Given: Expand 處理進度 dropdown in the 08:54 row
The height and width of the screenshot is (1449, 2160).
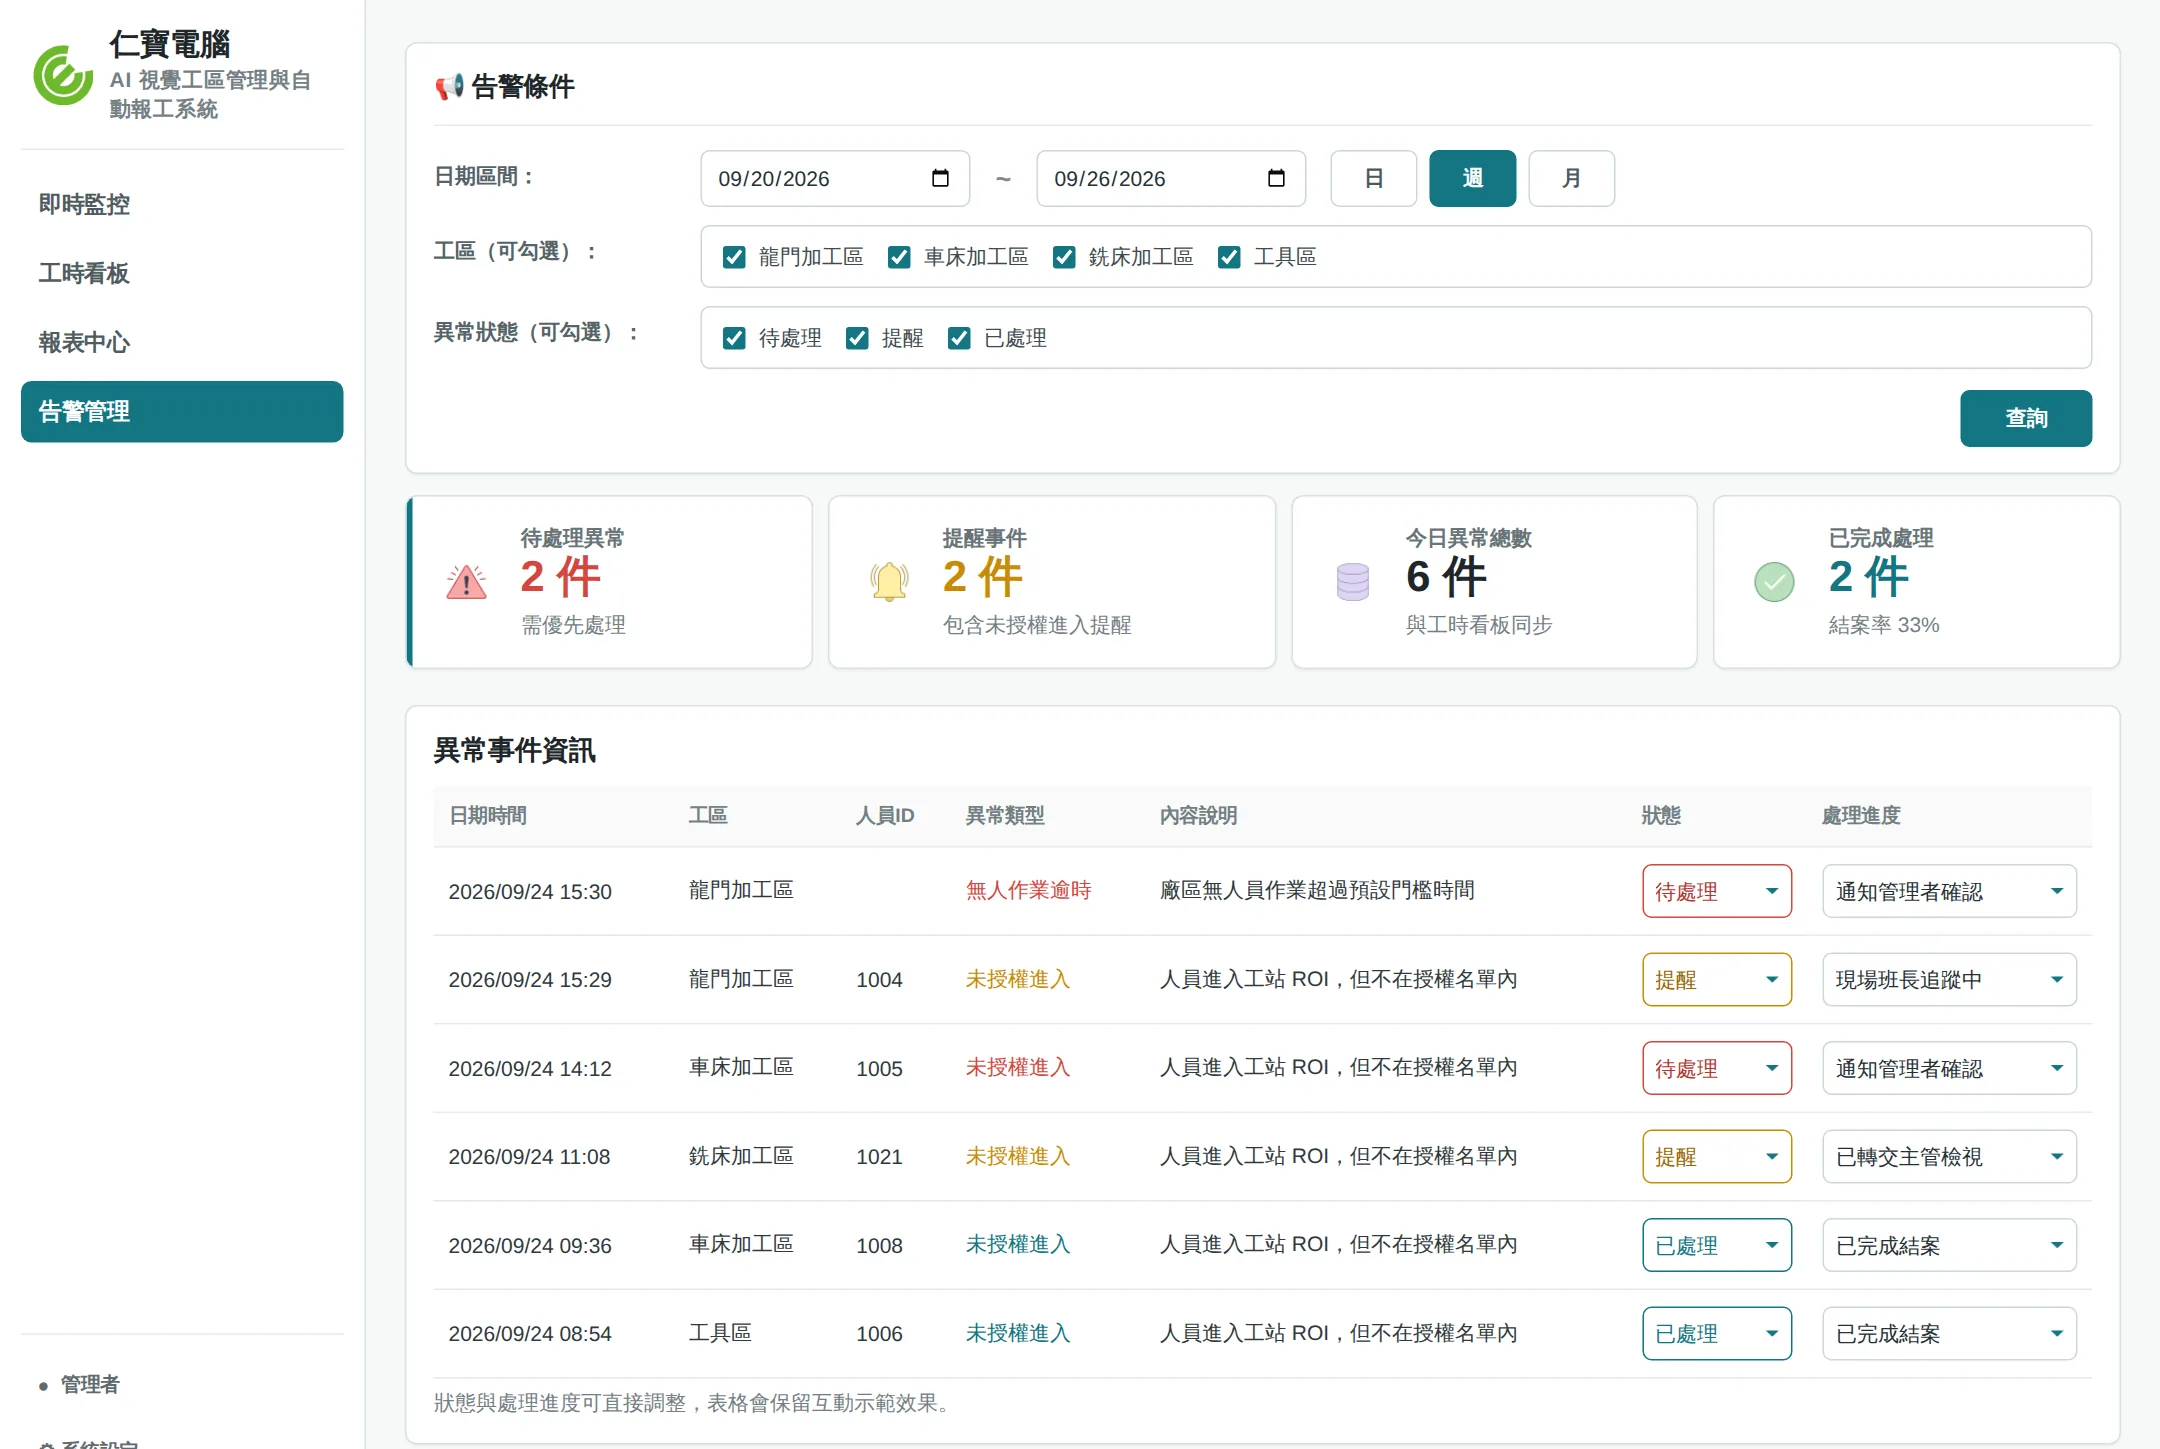Looking at the screenshot, I should [1949, 1333].
